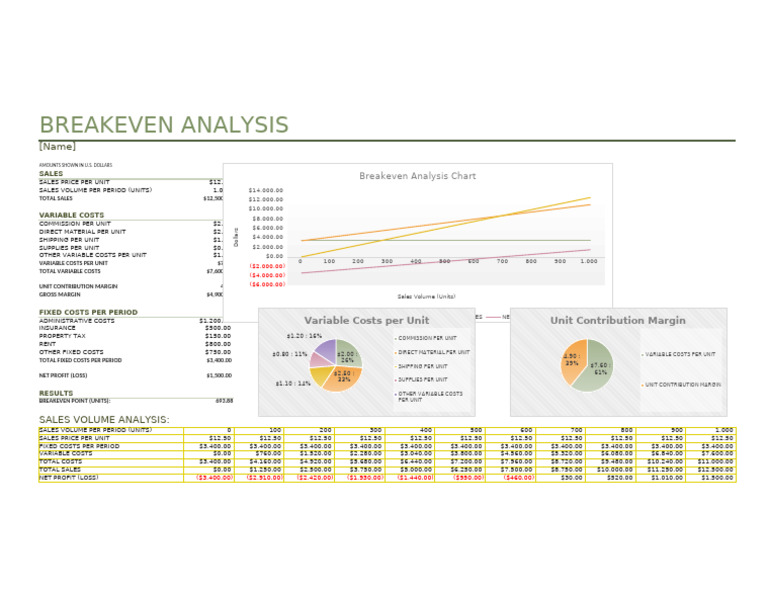
Task: Click the 'Variable Costs' table row header
Action: (111, 453)
